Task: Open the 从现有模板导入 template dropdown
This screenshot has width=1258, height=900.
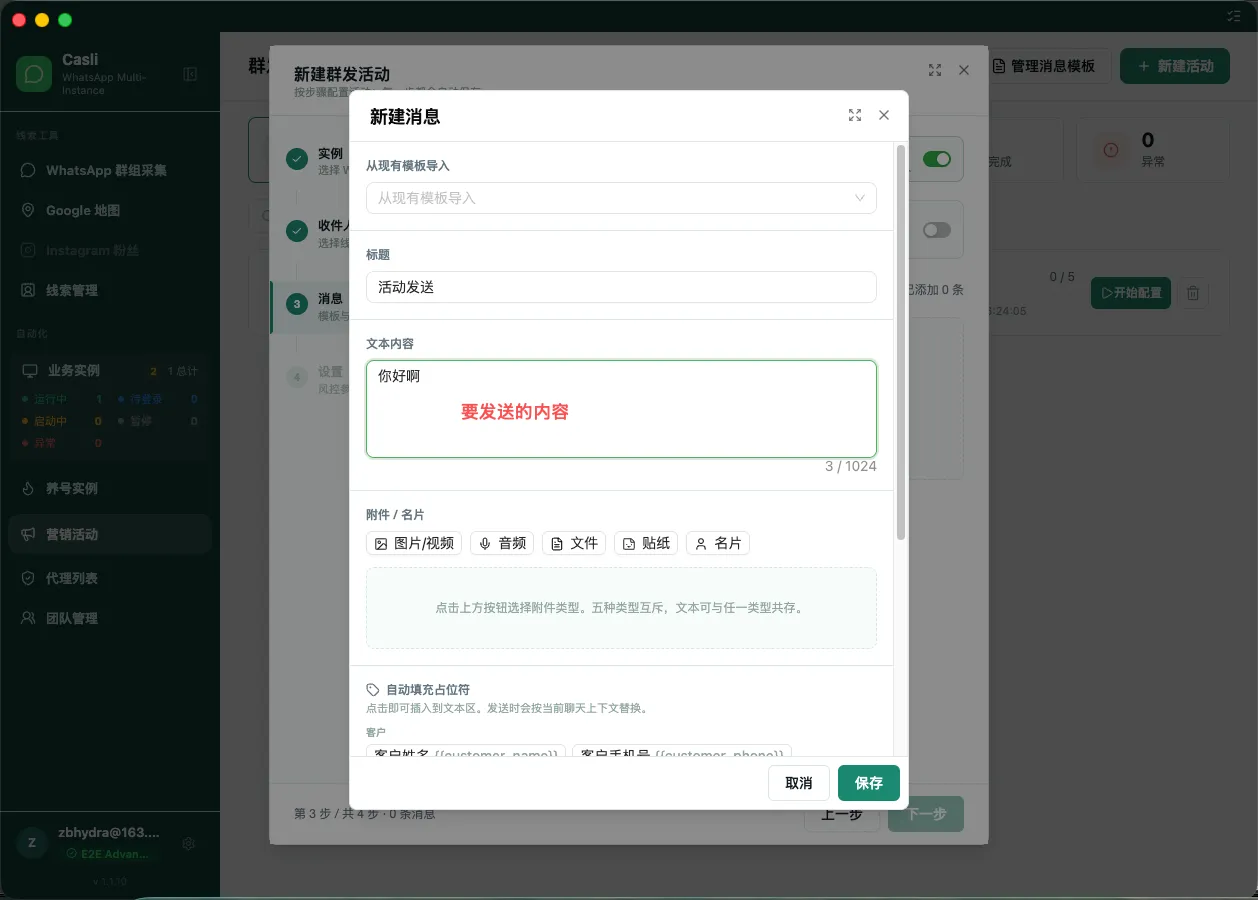Action: (x=621, y=198)
